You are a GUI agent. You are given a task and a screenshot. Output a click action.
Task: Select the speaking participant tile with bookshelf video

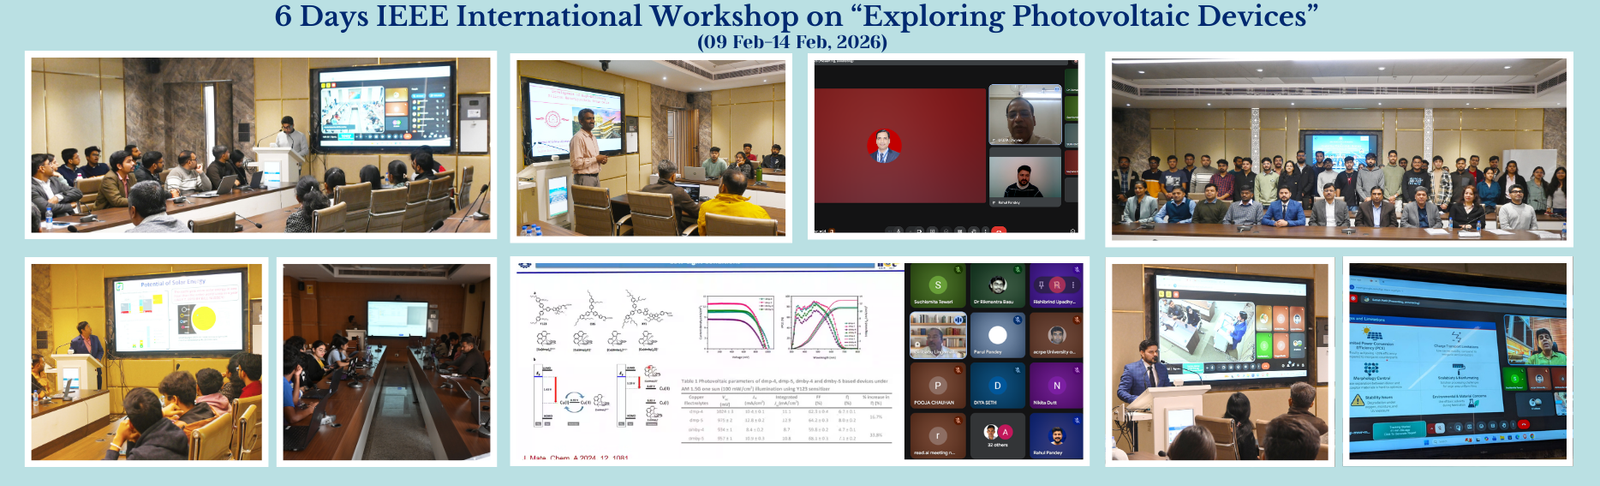(938, 335)
